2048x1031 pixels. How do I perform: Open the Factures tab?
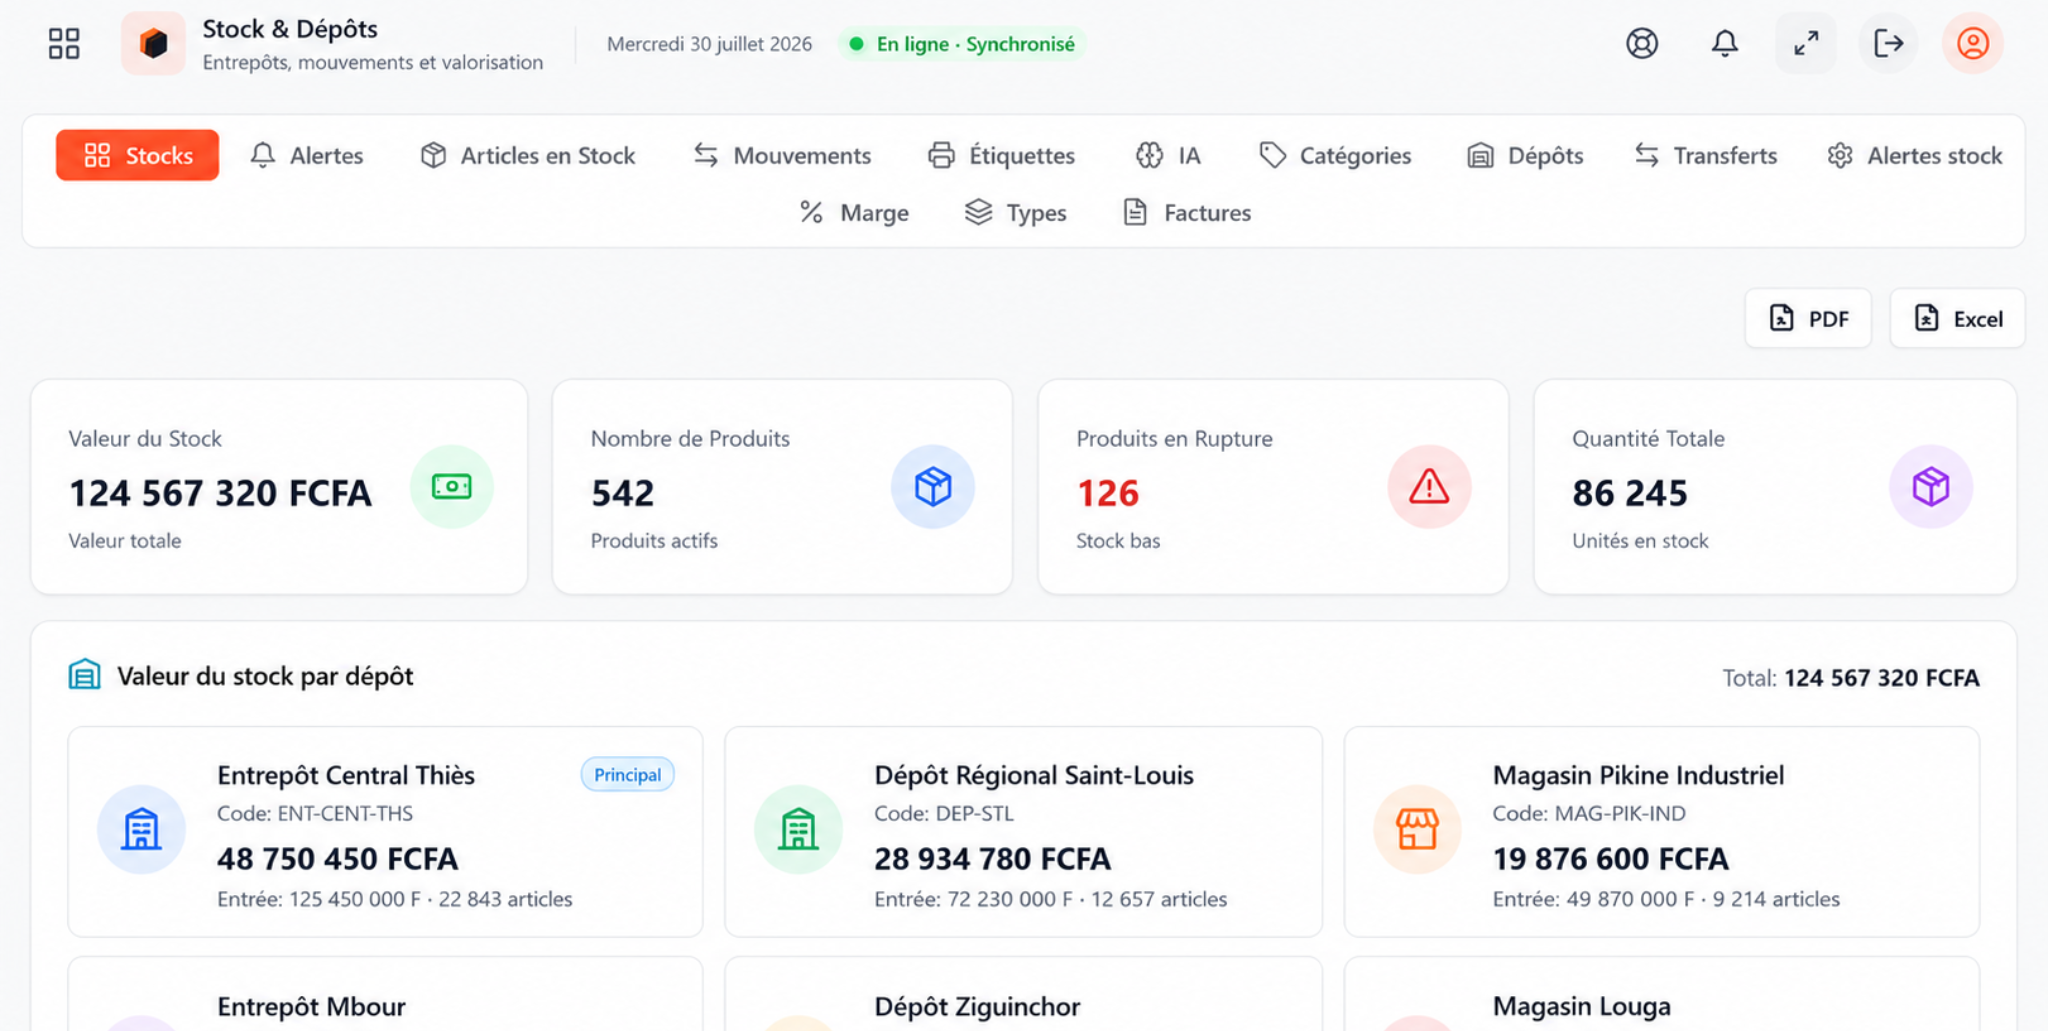[1187, 212]
